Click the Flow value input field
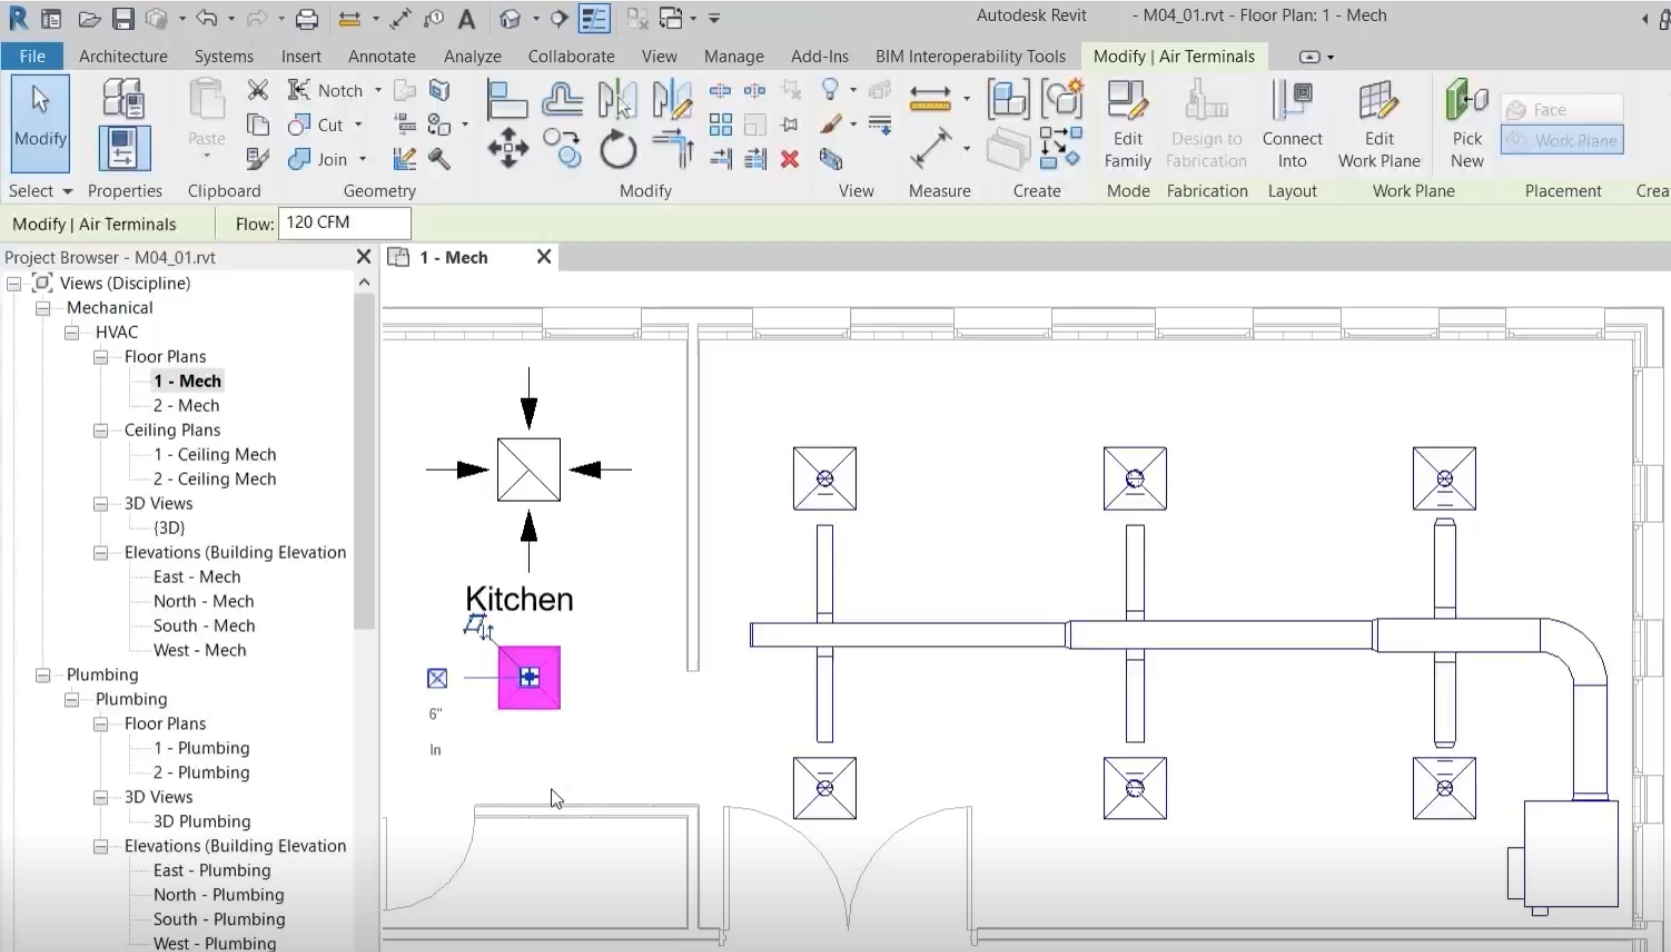 pyautogui.click(x=344, y=223)
